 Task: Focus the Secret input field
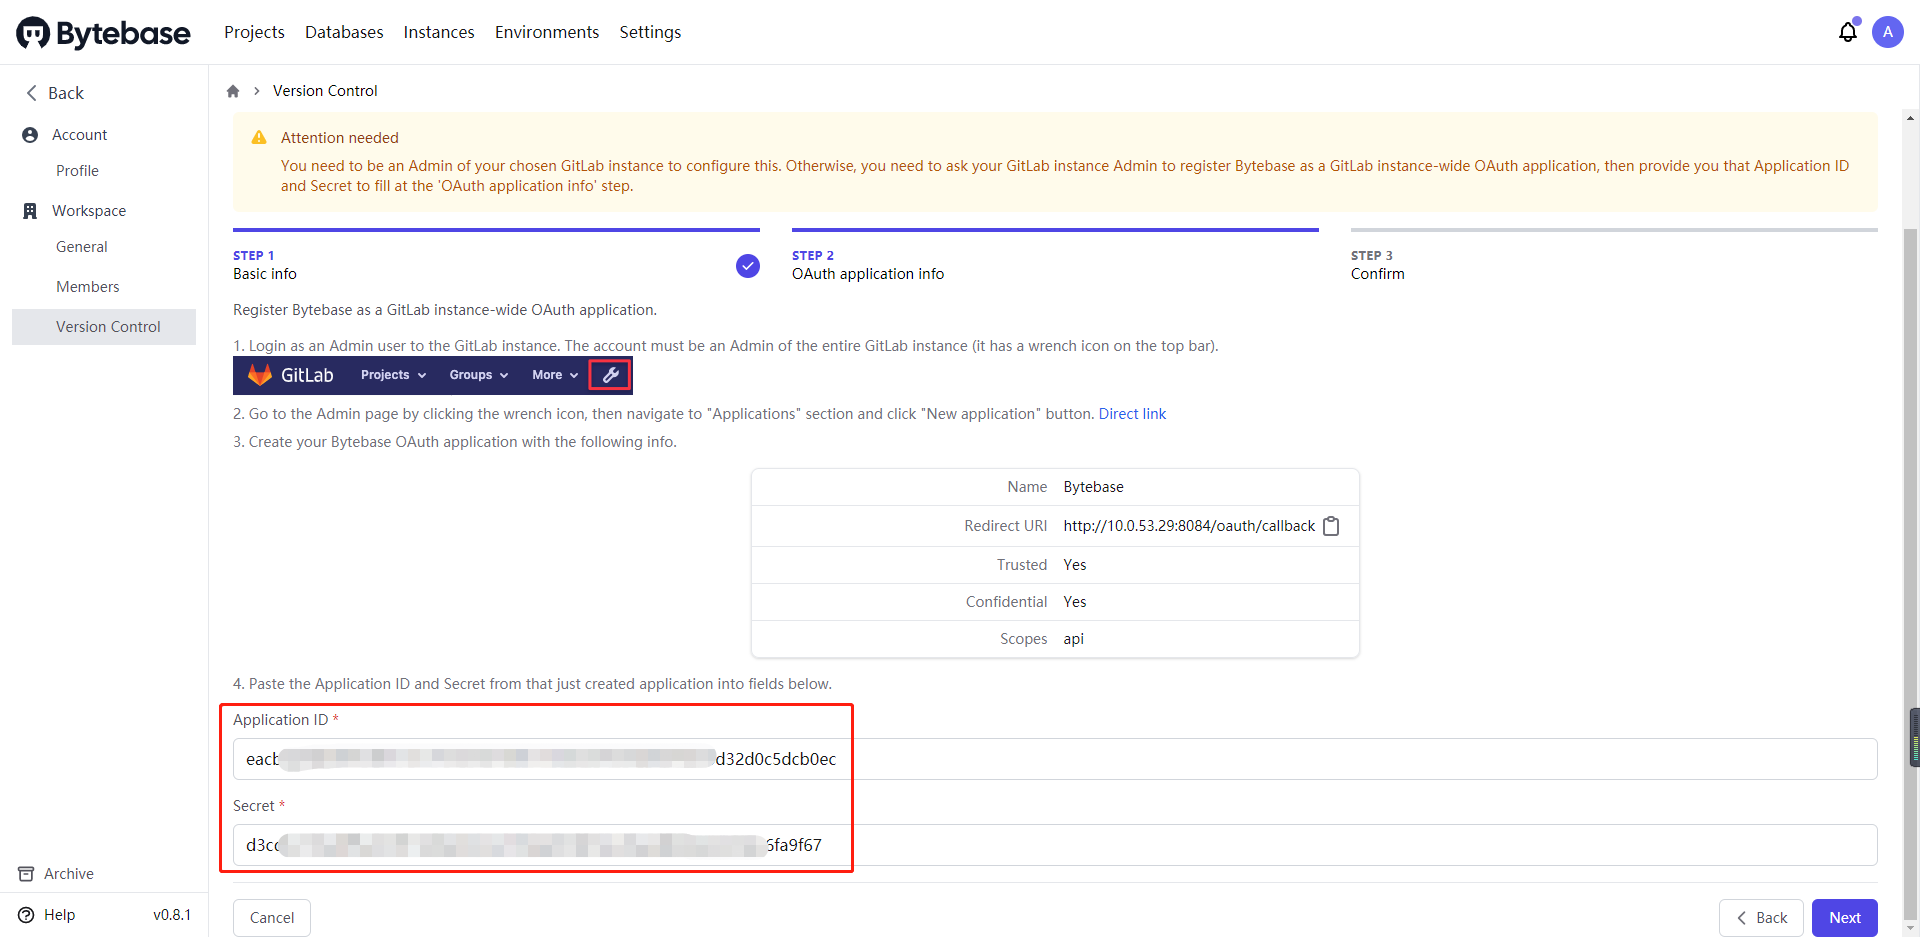point(1055,845)
